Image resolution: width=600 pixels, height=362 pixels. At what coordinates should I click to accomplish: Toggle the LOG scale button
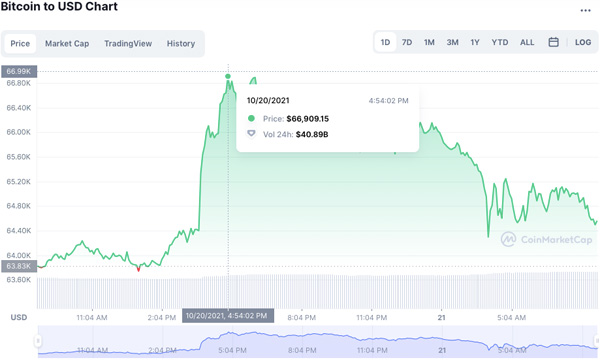[583, 42]
